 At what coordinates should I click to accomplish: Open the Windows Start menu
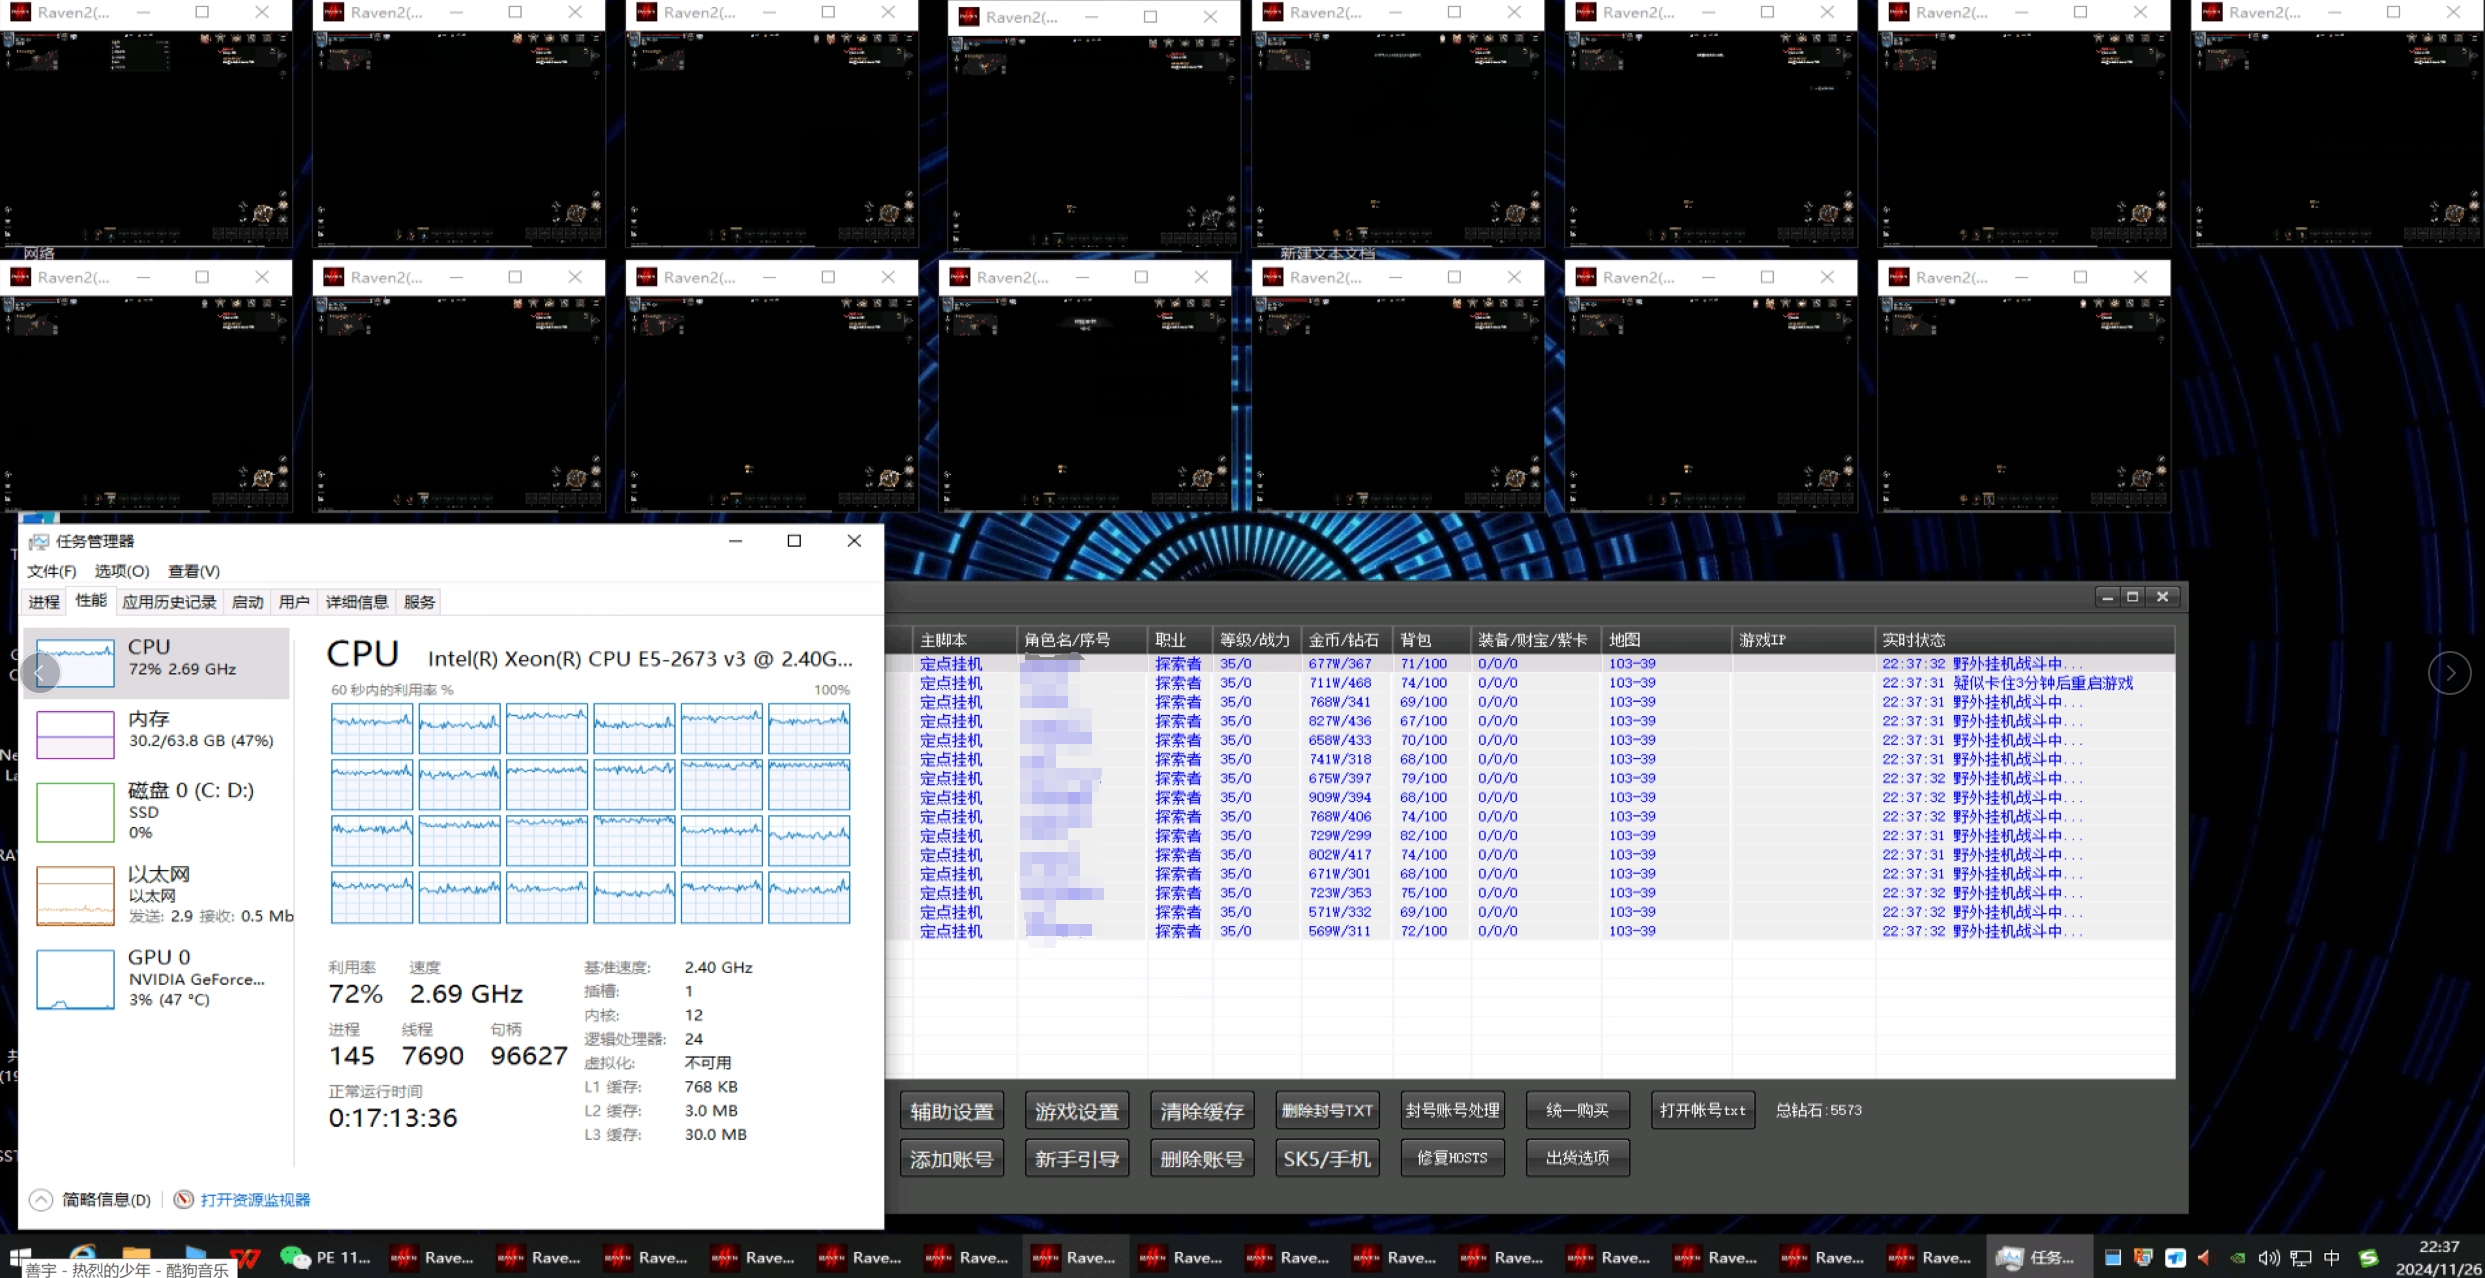[x=20, y=1257]
